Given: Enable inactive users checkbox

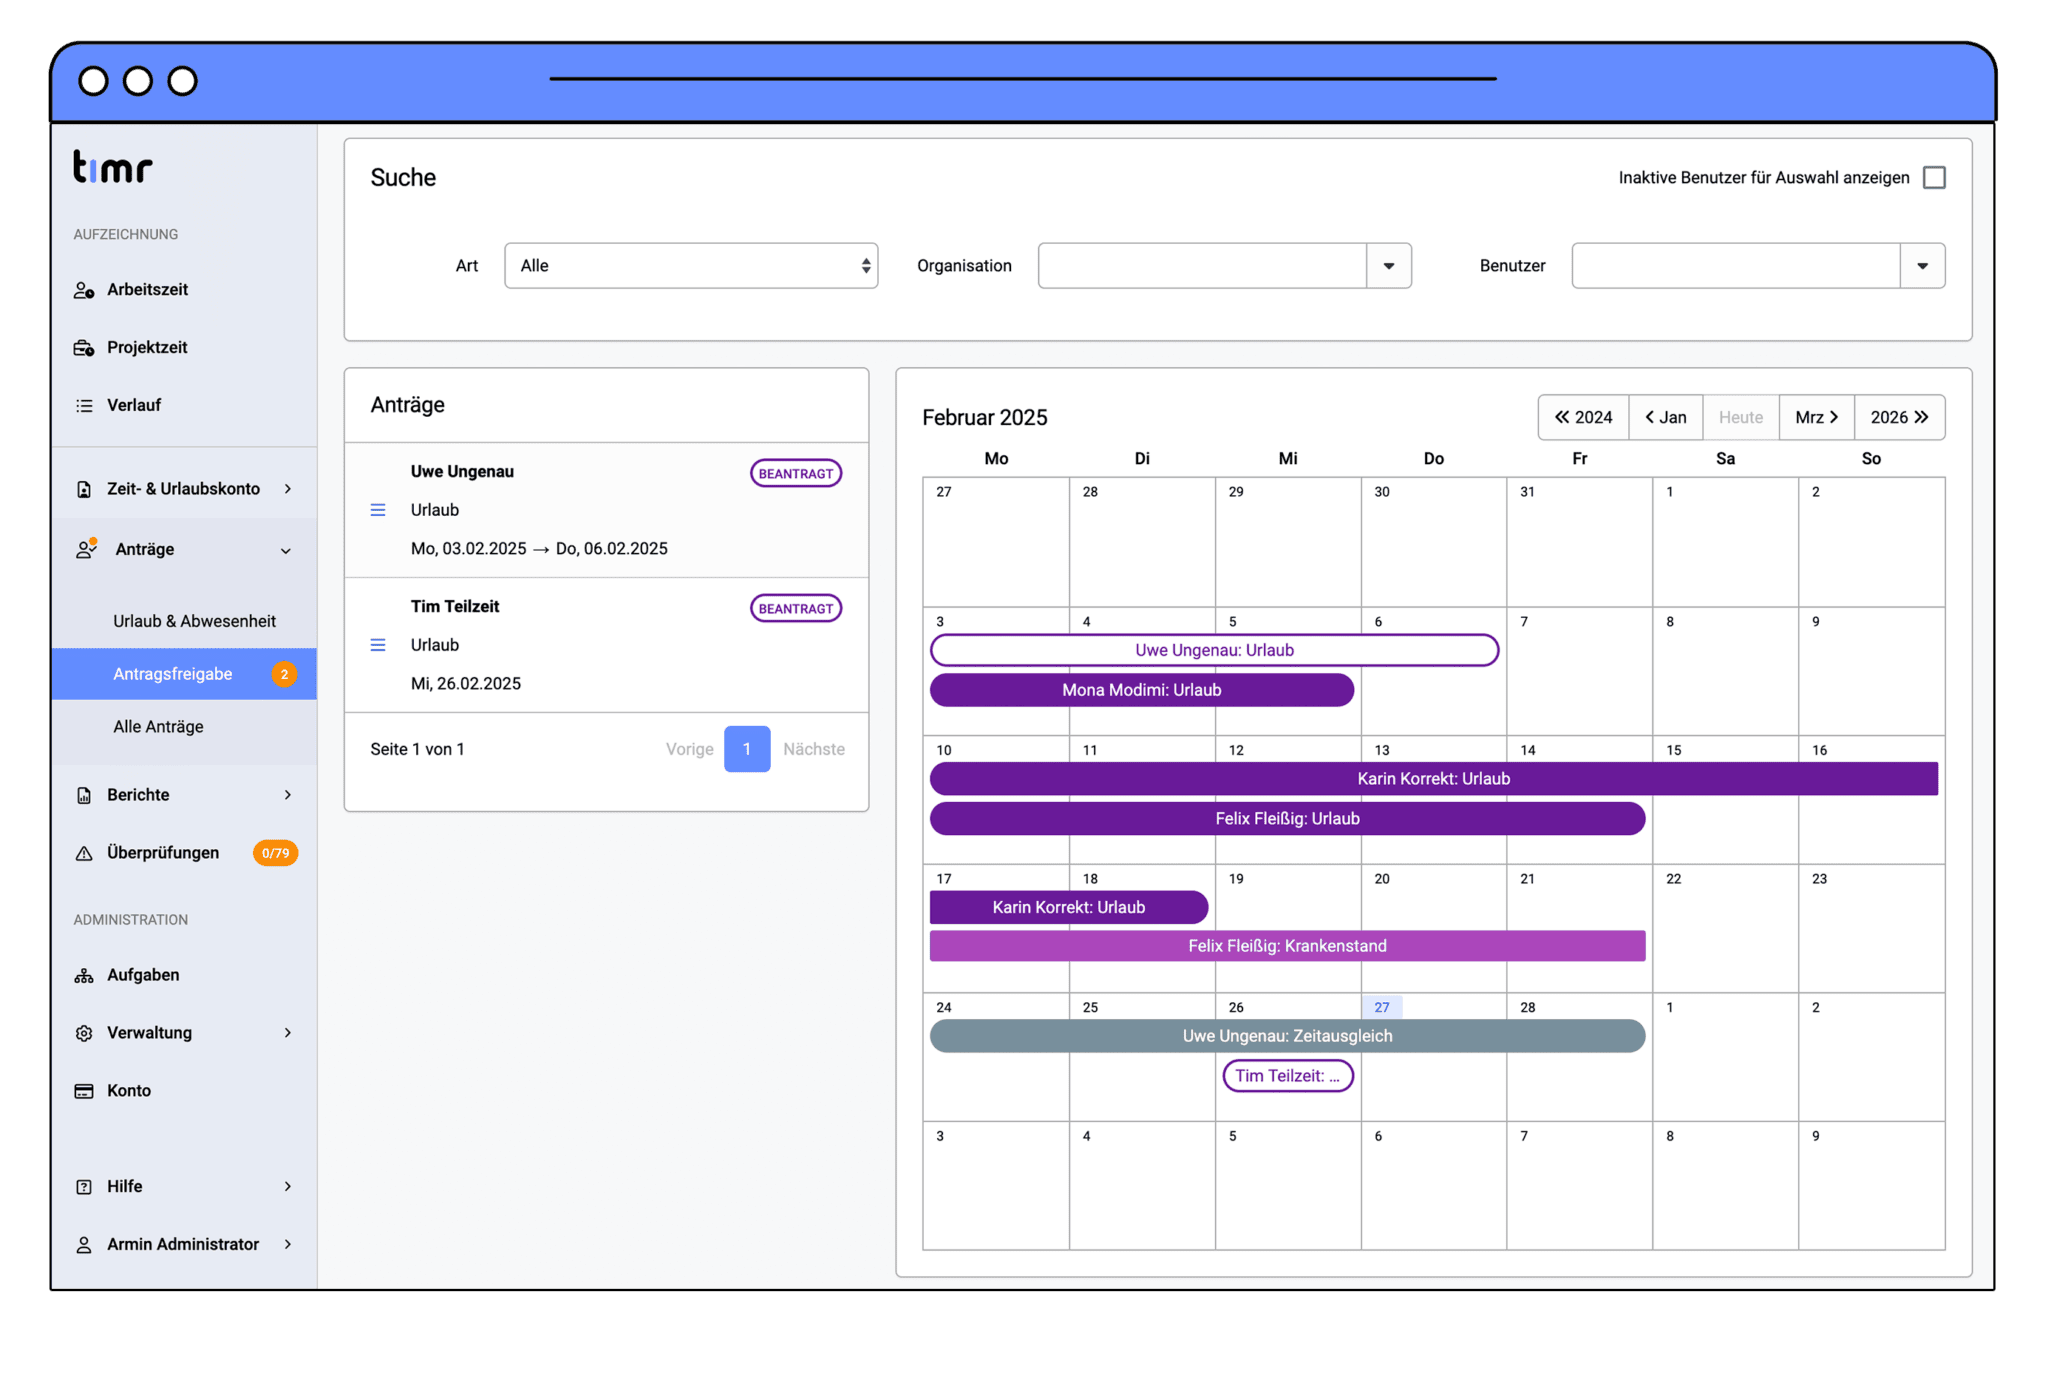Looking at the screenshot, I should [1934, 178].
